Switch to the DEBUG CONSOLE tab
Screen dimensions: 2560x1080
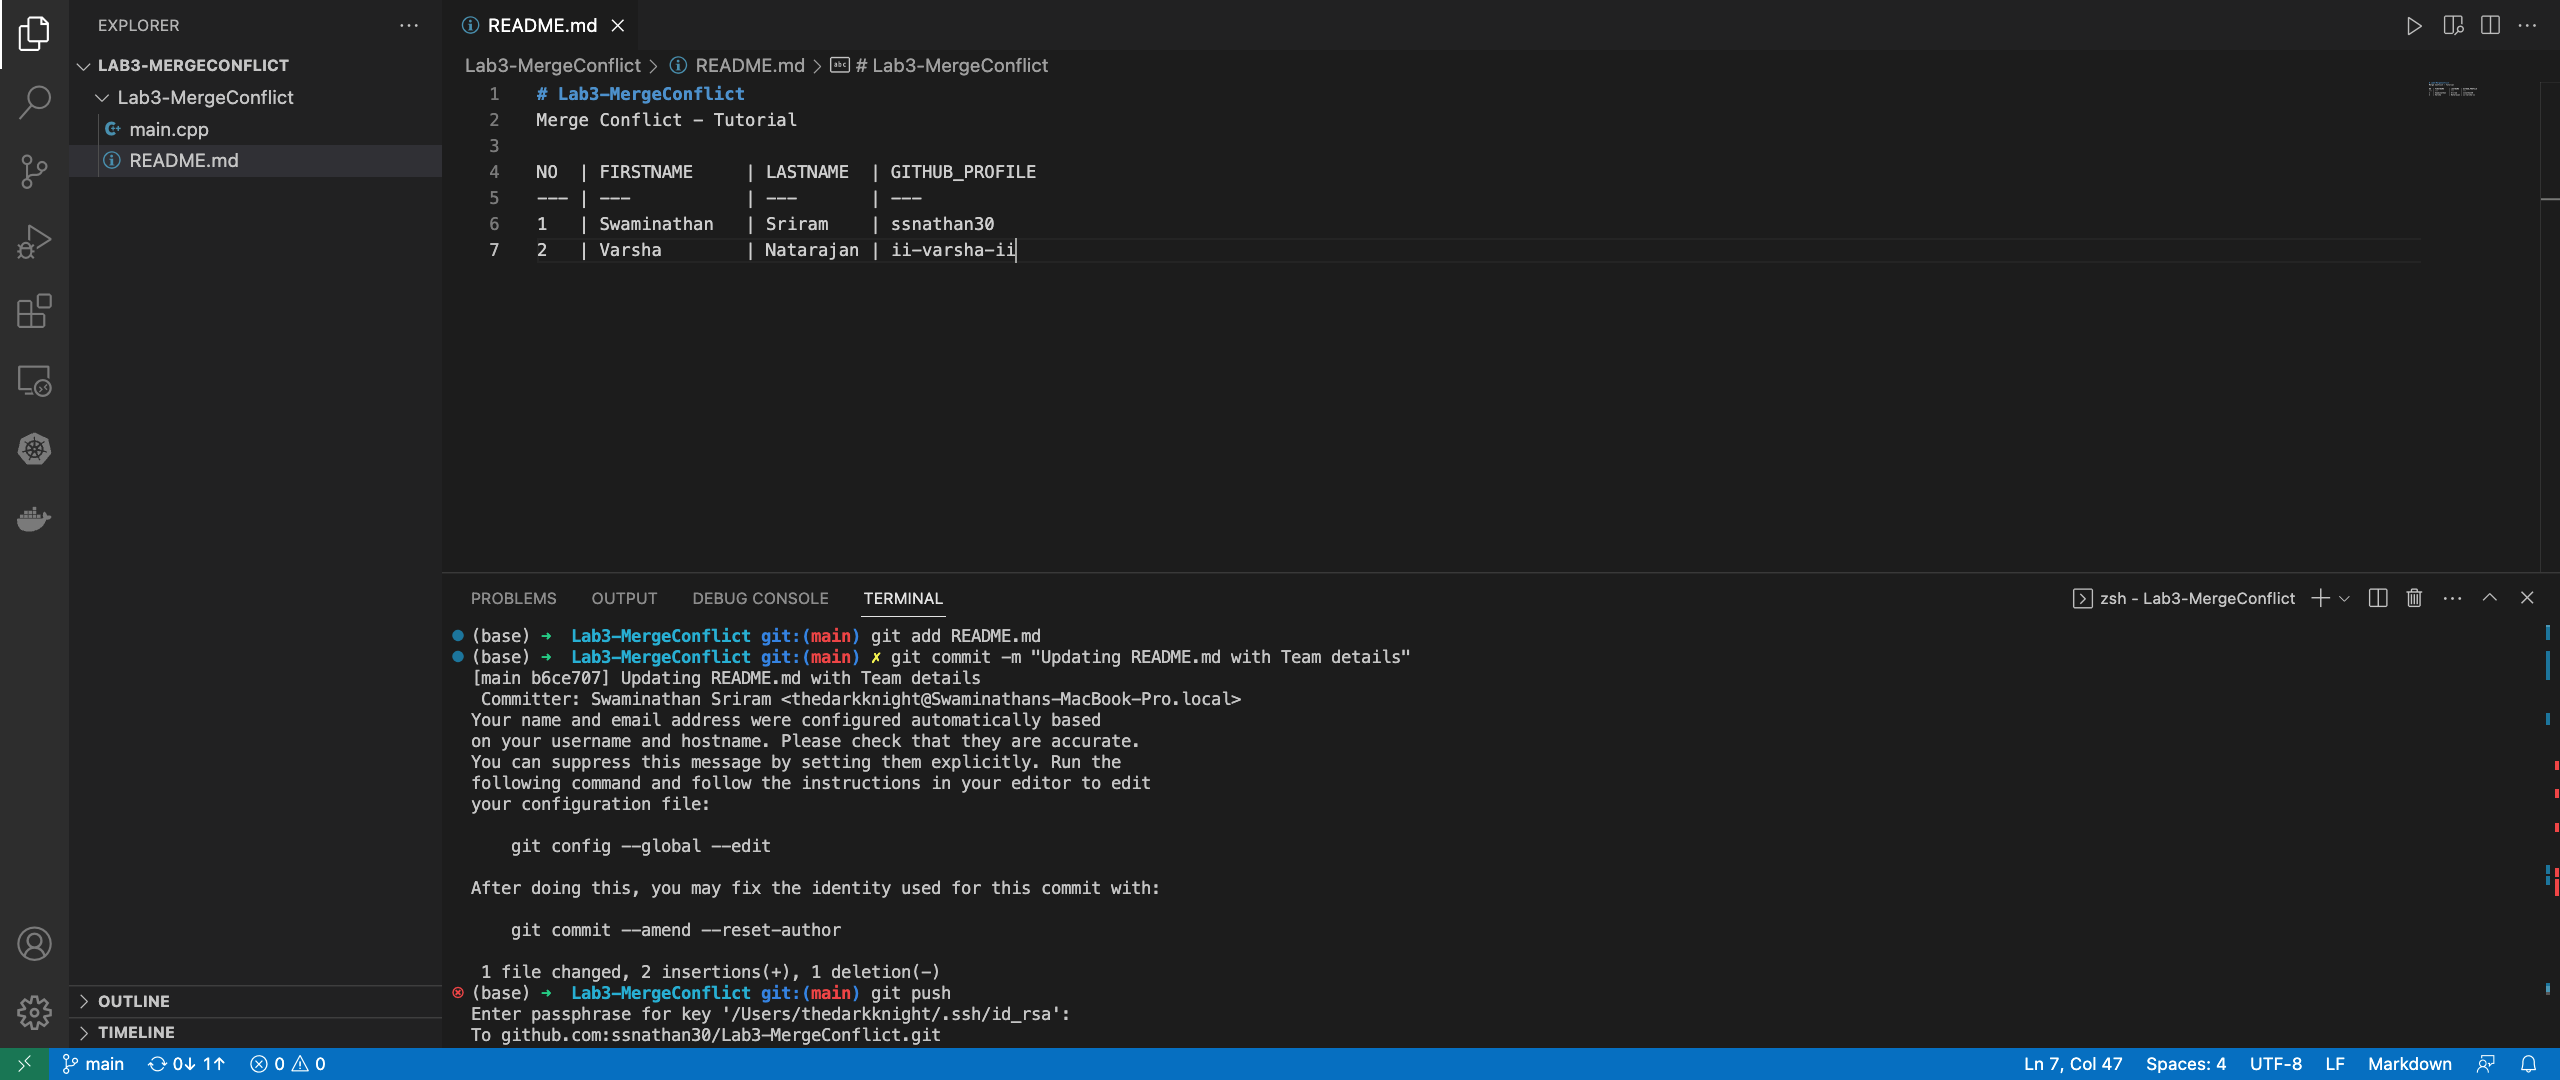[x=760, y=598]
